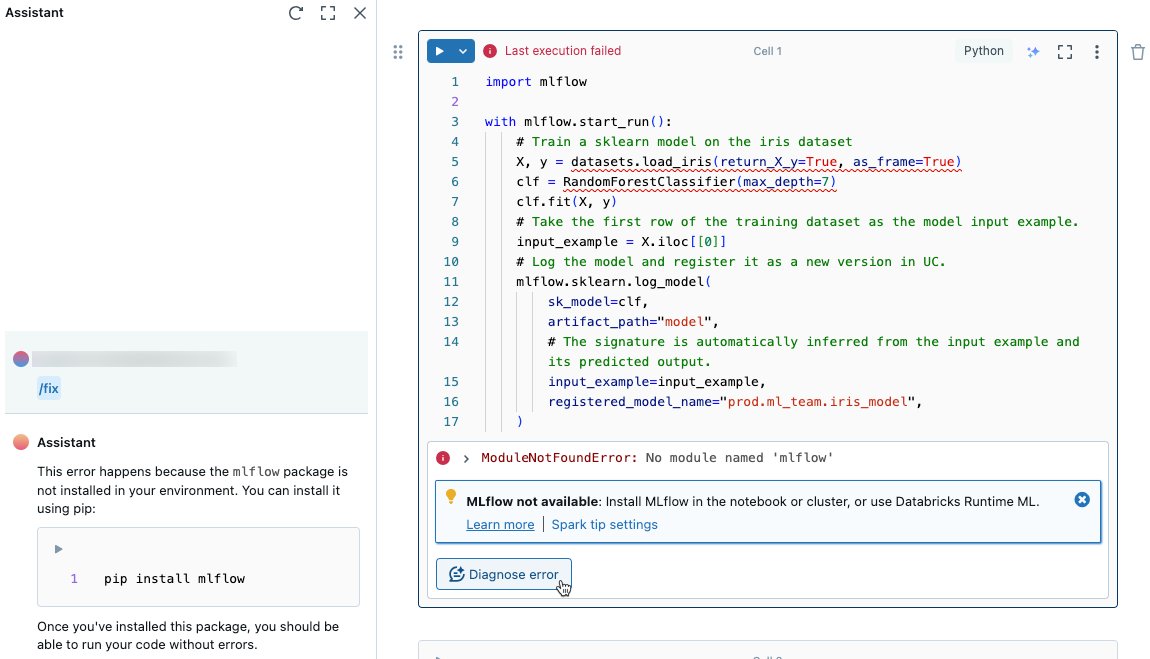Grab the drag handle left of Cell 1
The image size is (1150, 659).
[x=398, y=52]
